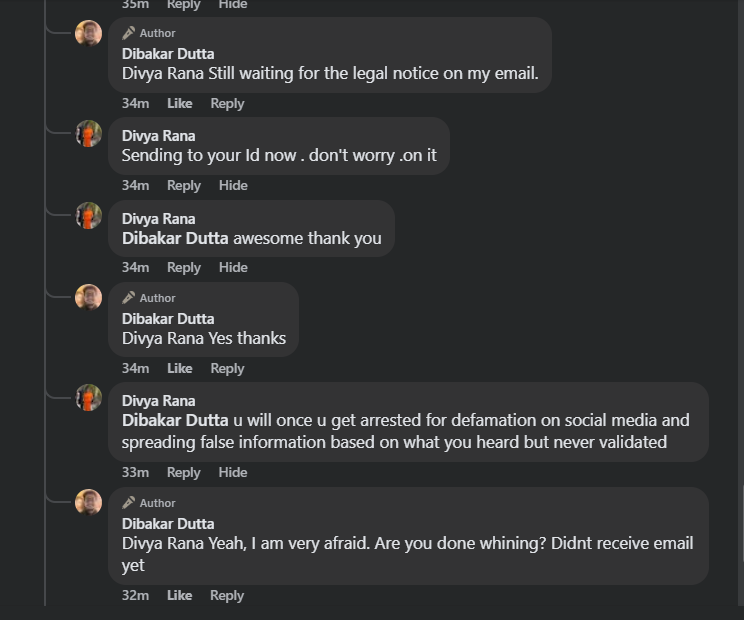
Task: Click Dibakar Dutta's avatar beside 'very afraid' comment
Action: tap(89, 502)
